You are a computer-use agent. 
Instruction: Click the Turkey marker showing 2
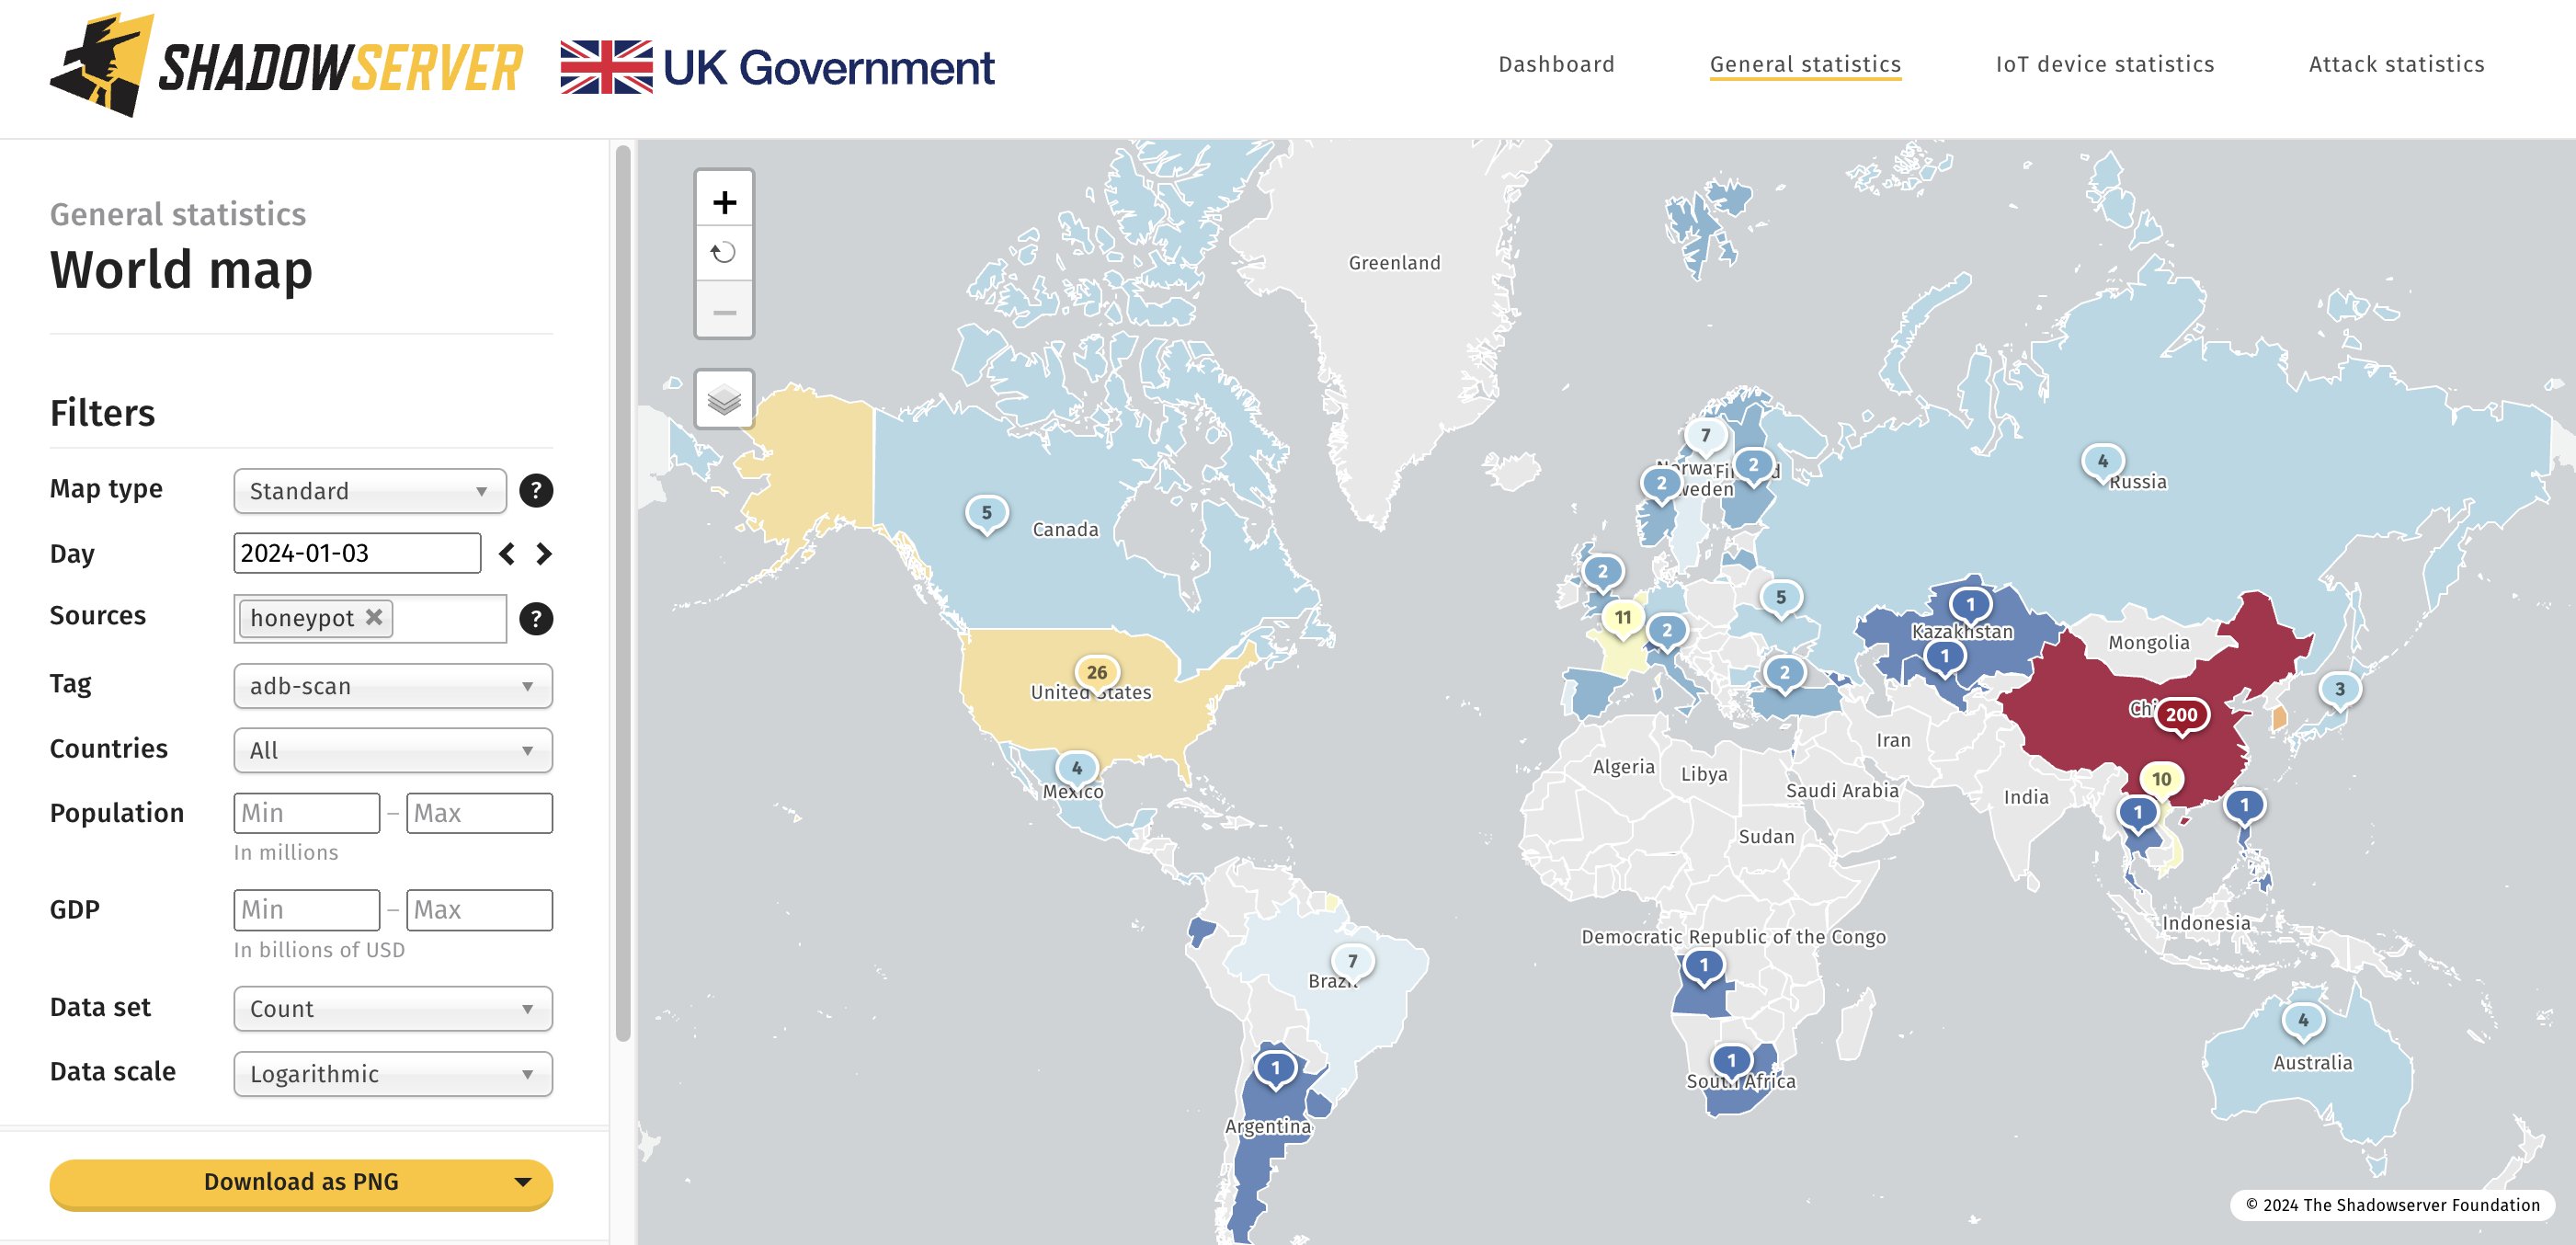pyautogui.click(x=1784, y=674)
